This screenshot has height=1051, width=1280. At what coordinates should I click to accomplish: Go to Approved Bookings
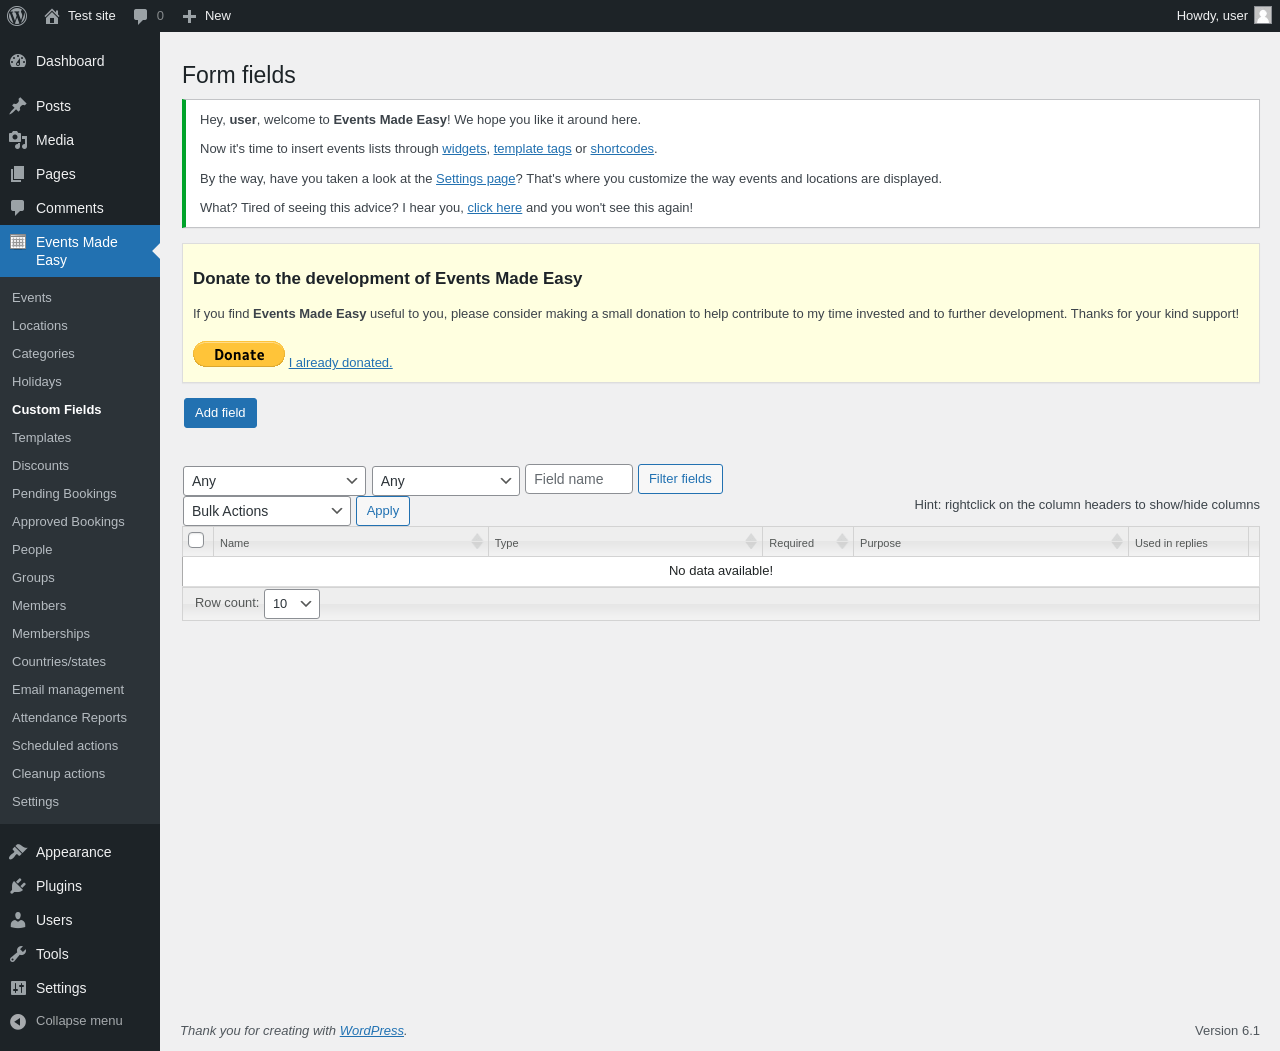coord(68,522)
